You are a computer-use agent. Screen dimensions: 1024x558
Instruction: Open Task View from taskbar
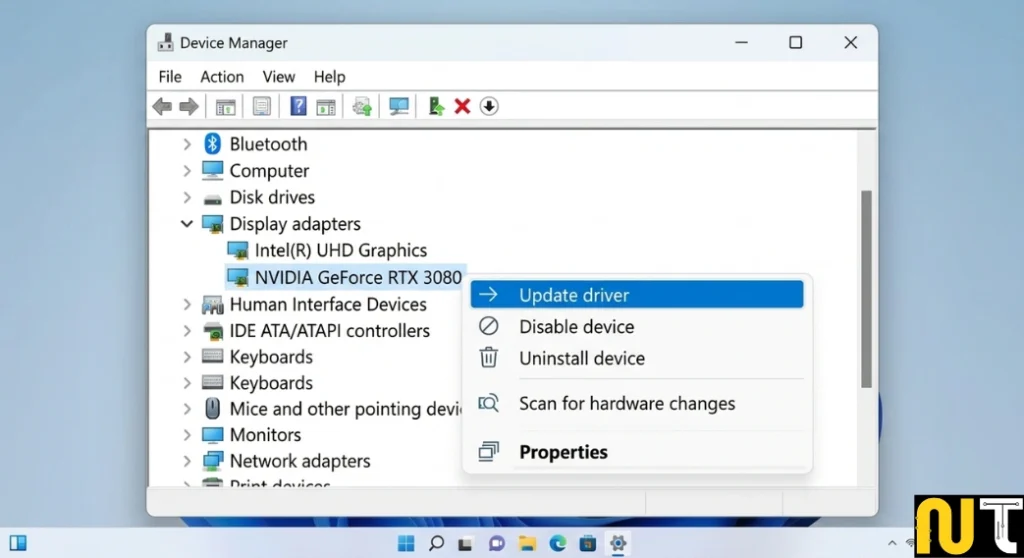coord(466,543)
